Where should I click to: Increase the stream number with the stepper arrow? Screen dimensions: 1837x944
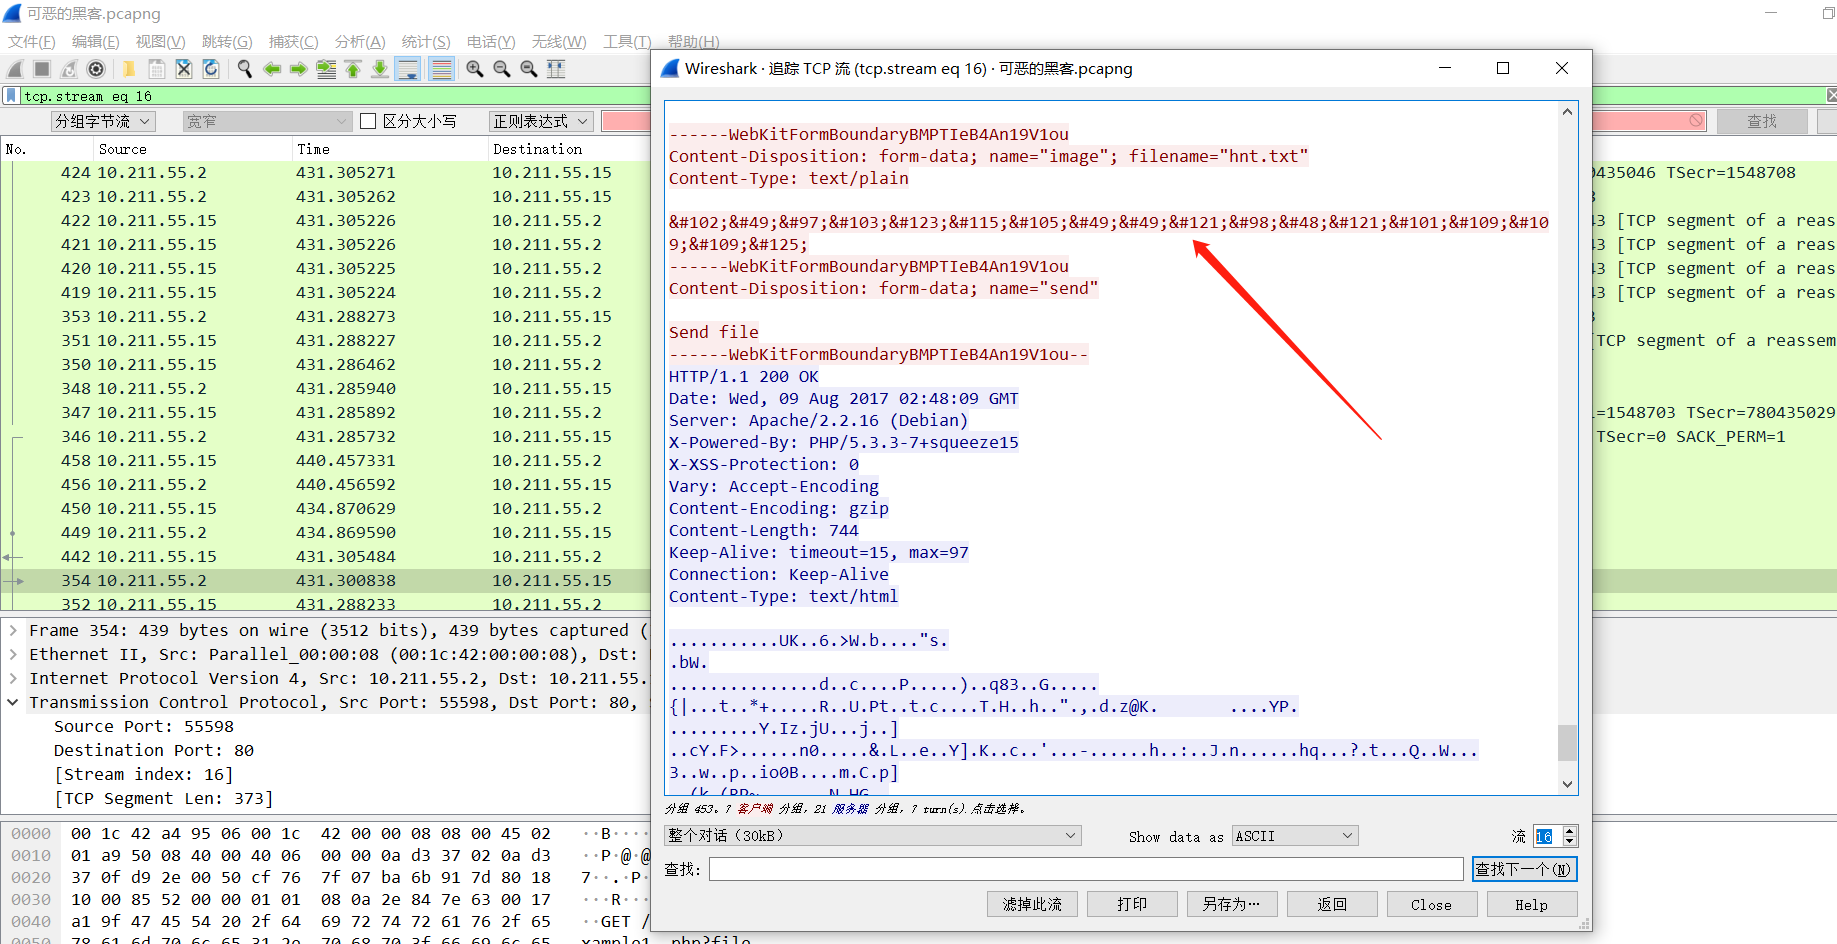(x=1568, y=830)
